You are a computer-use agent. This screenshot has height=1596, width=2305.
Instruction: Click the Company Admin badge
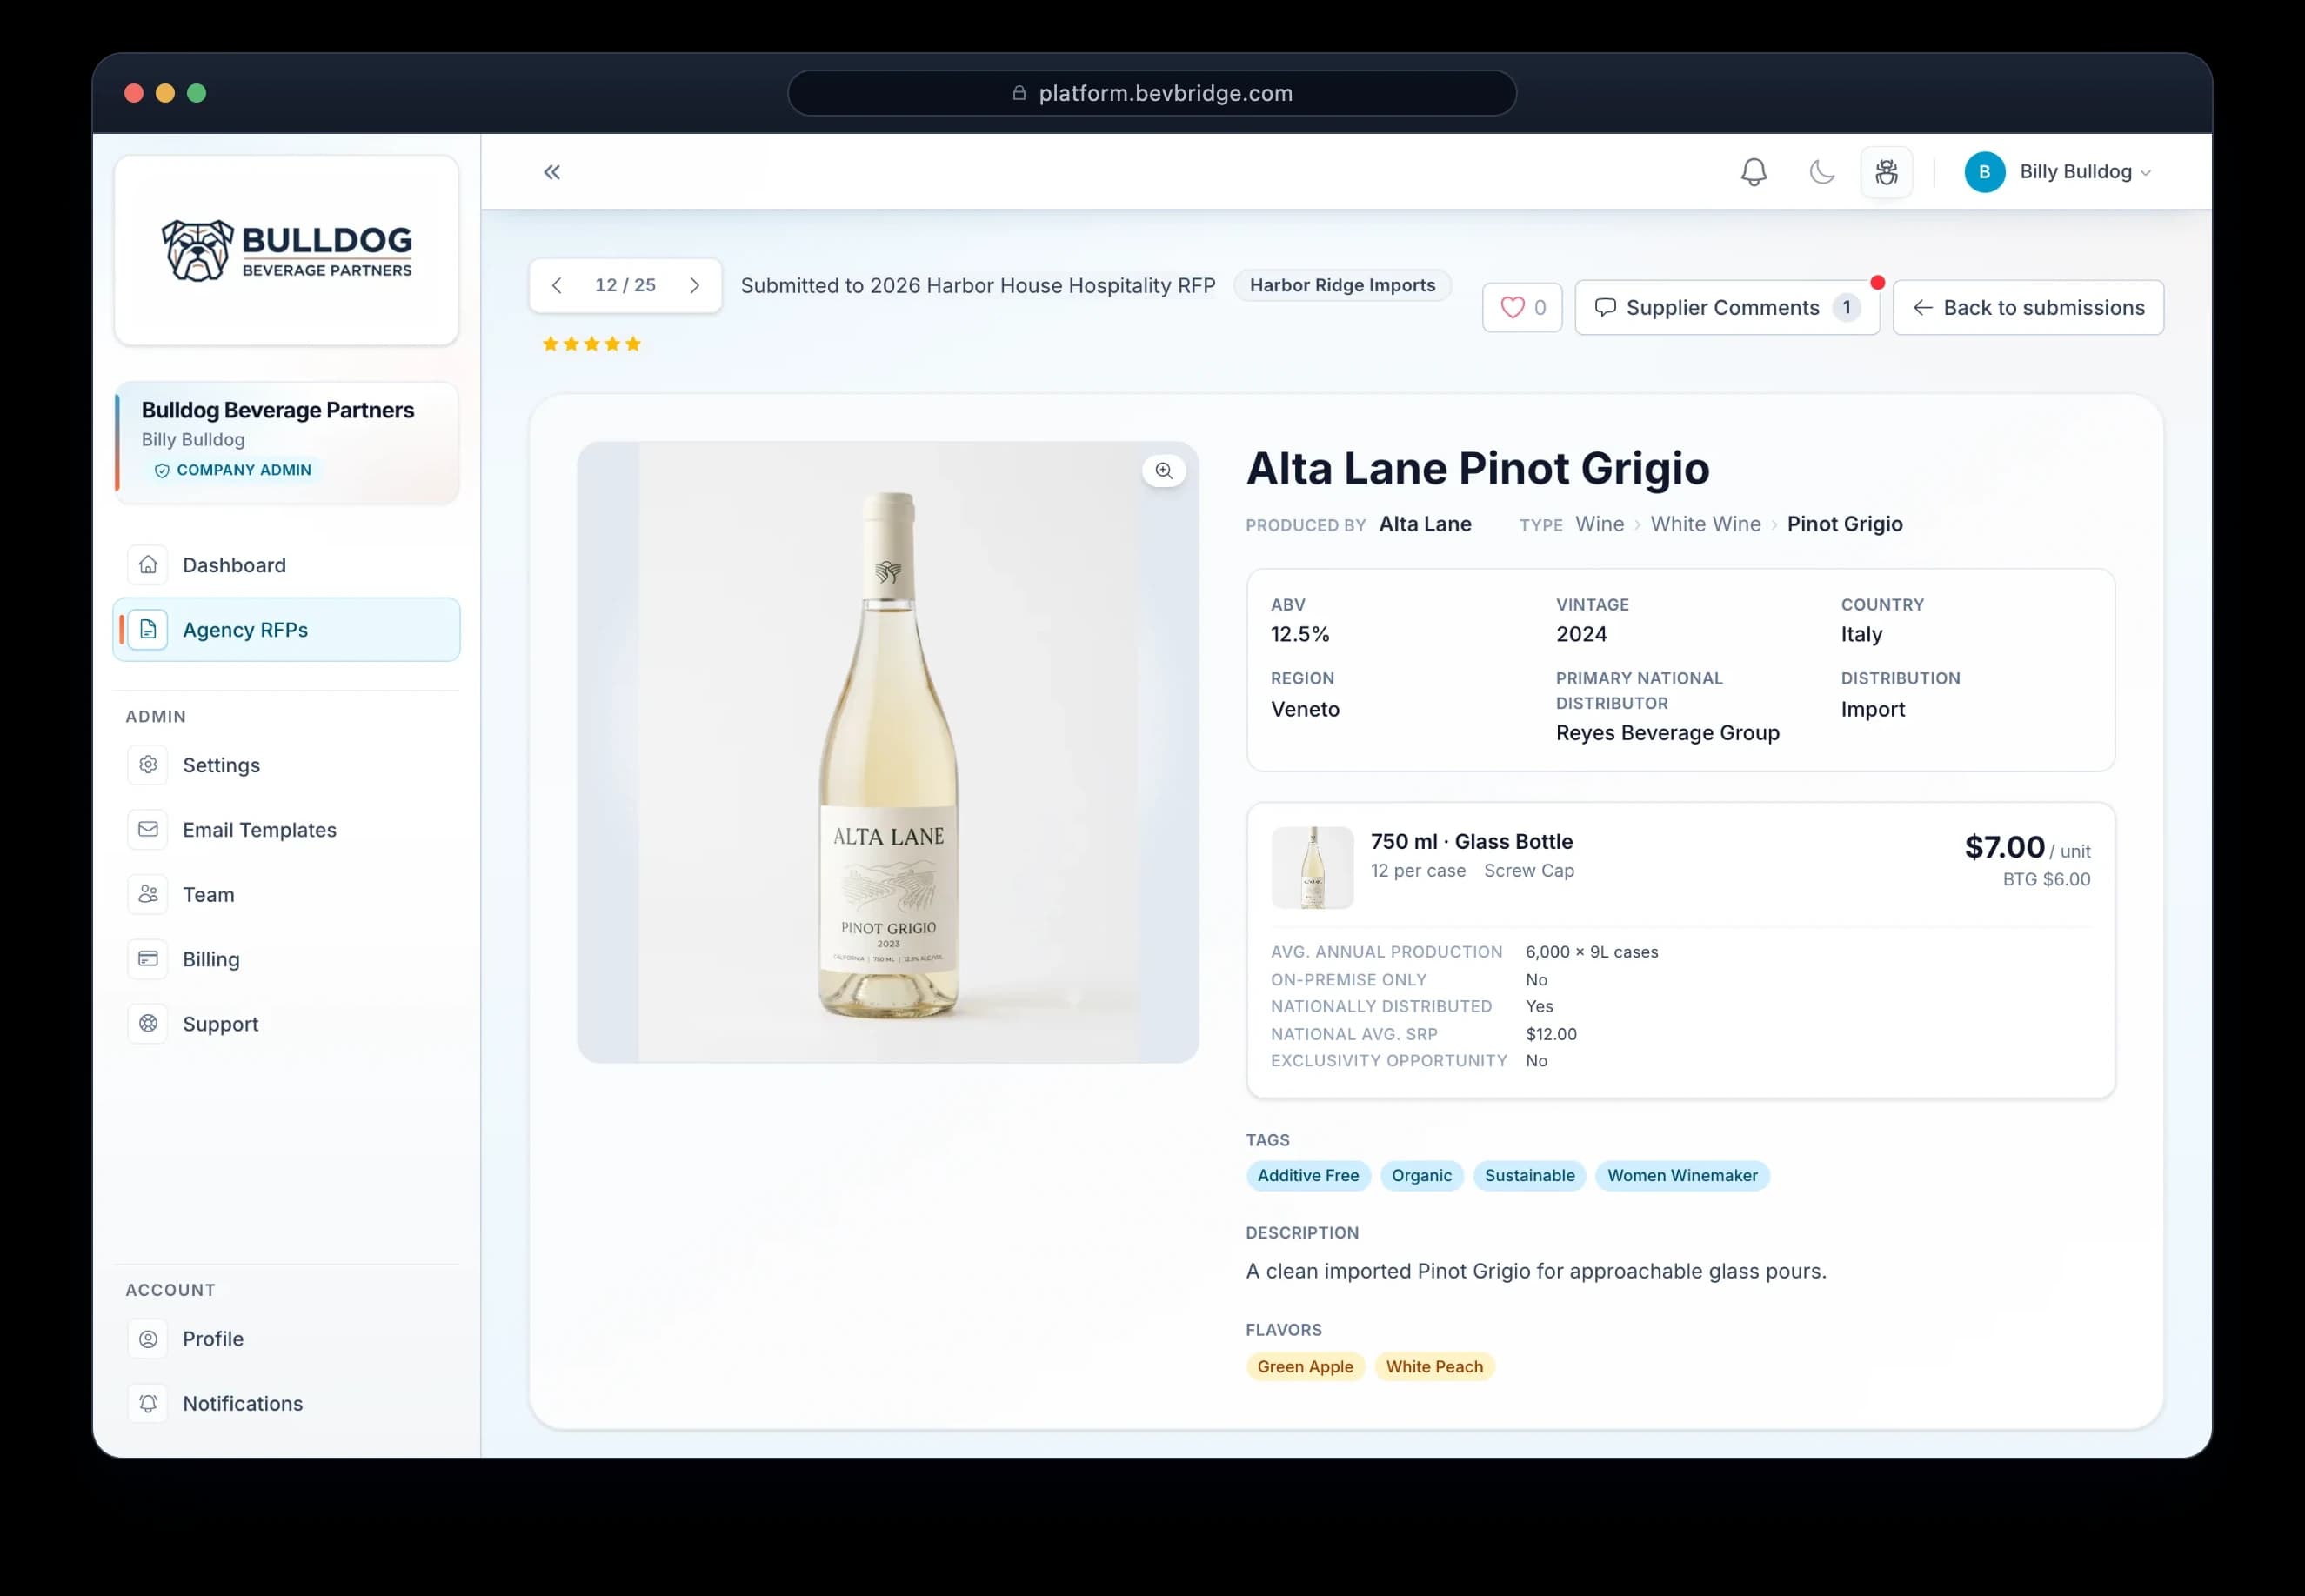(233, 470)
